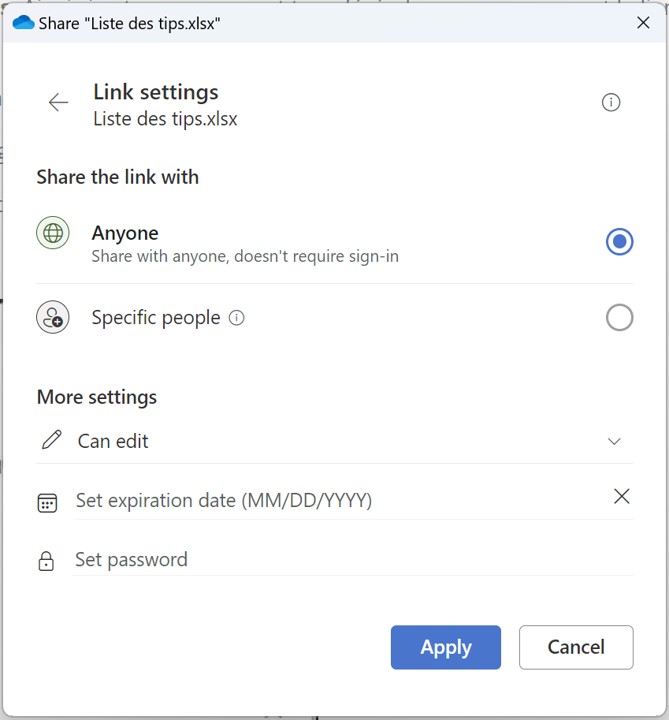The width and height of the screenshot is (669, 720).
Task: Close the Share dialog window
Action: coord(643,22)
